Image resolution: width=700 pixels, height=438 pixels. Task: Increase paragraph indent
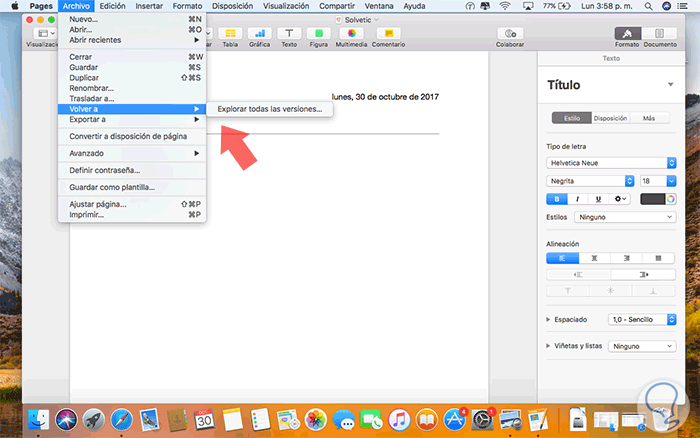click(x=643, y=275)
